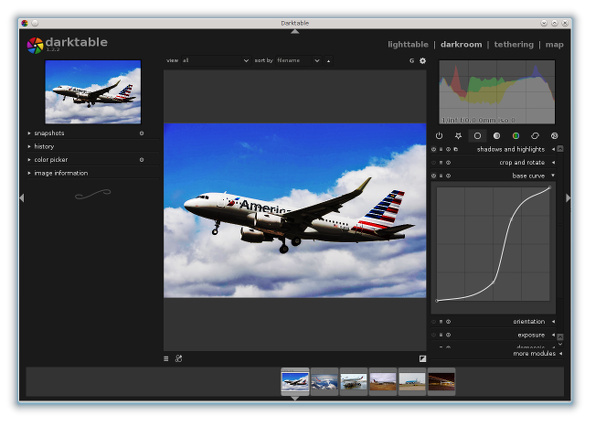Toggle image grouping G icon
This screenshot has height=421, width=590.
(412, 61)
